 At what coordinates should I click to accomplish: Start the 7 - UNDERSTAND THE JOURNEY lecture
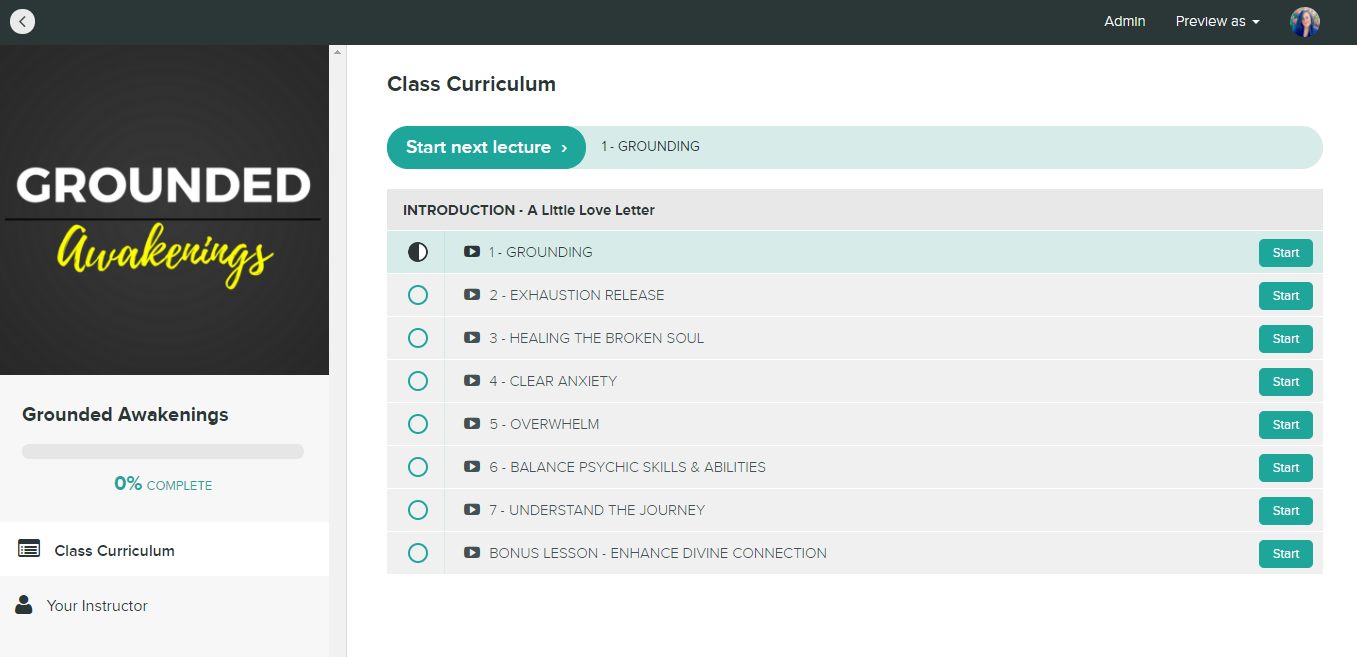1285,511
